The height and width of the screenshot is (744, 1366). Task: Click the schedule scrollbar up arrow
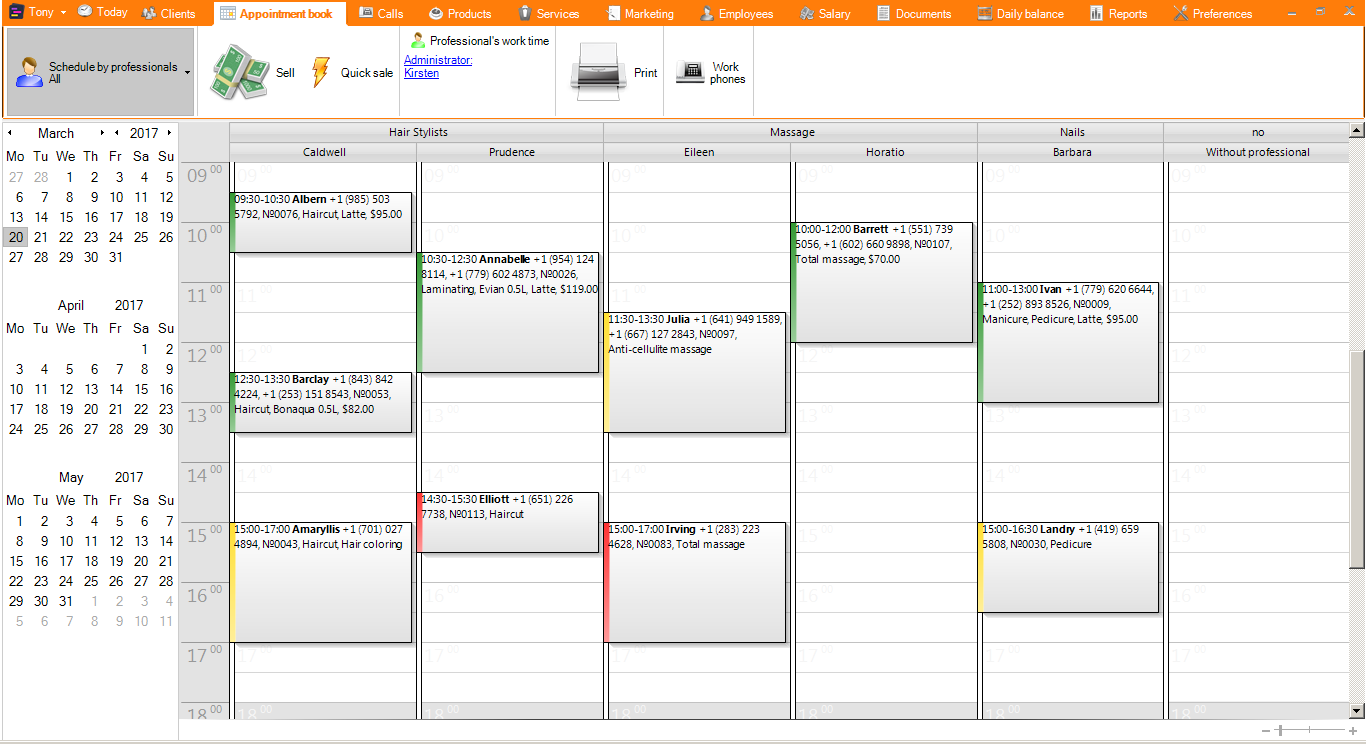tap(1357, 130)
